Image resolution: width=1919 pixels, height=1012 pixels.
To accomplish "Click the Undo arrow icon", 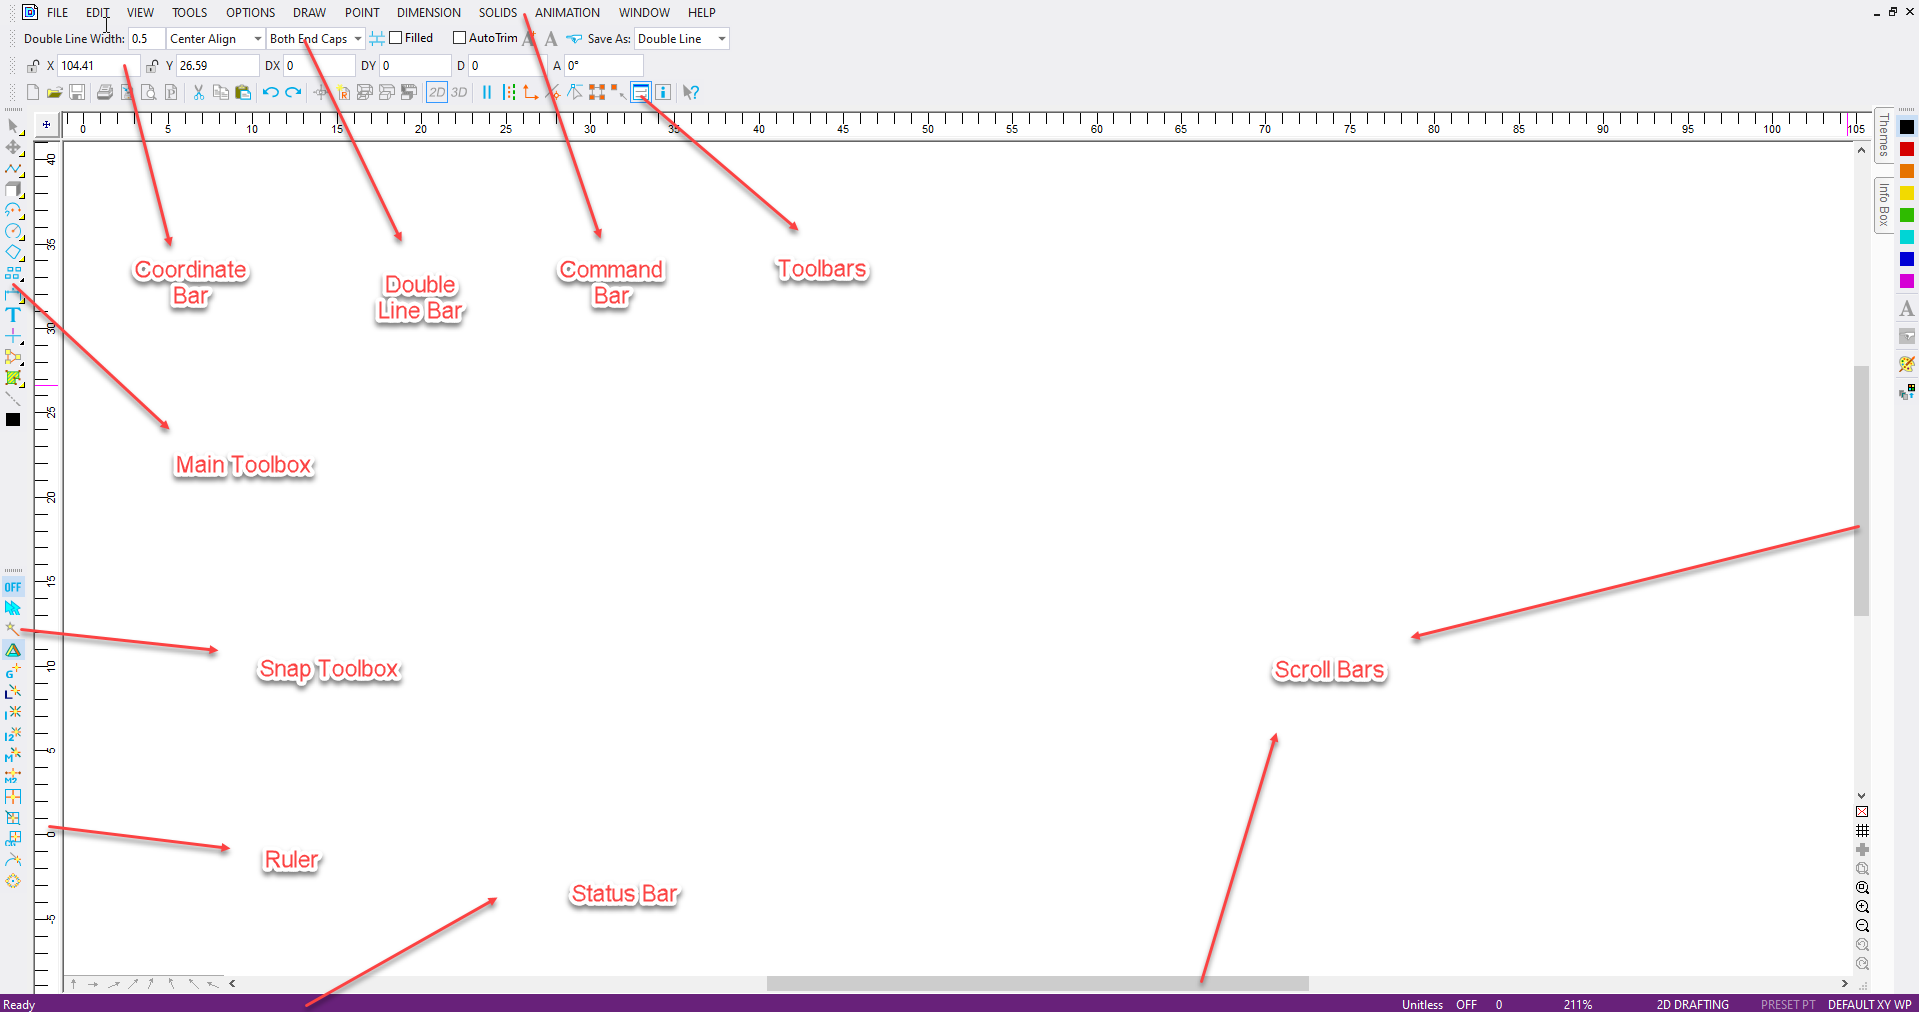I will (270, 92).
